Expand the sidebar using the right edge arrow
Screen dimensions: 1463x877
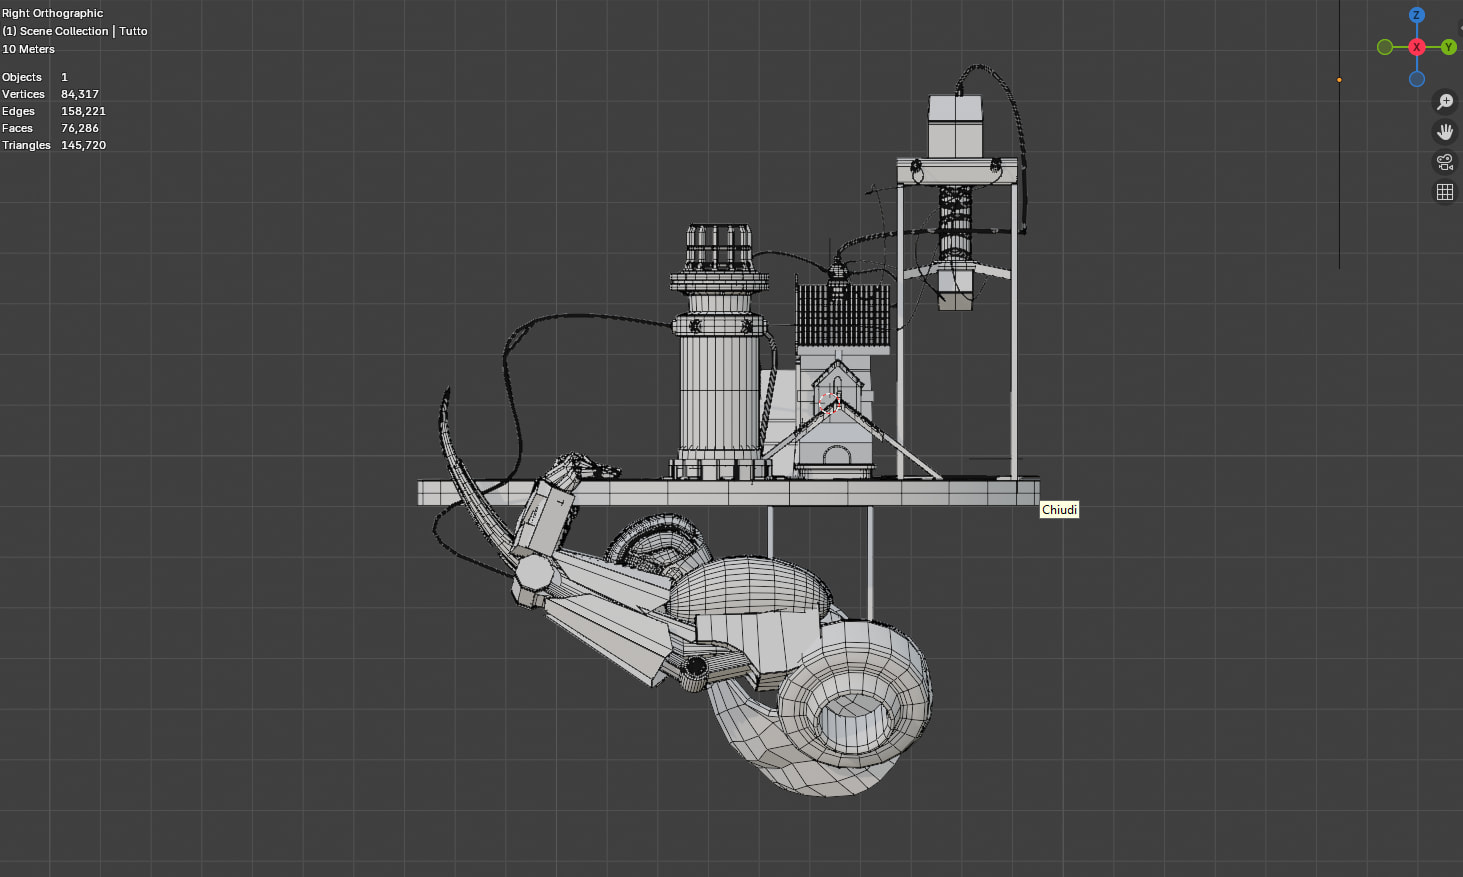(1460, 28)
